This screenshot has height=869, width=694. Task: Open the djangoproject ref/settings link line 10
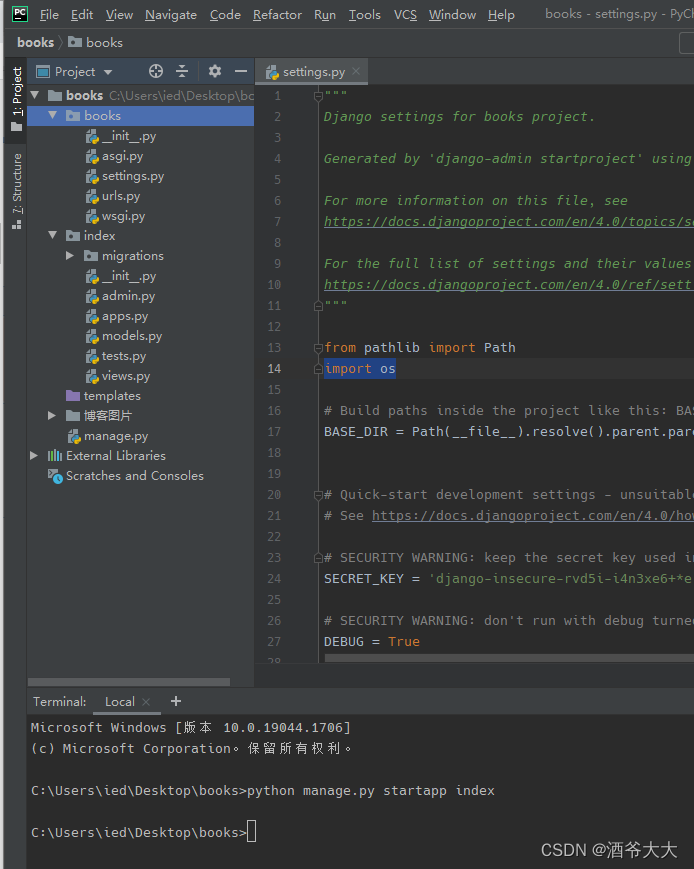tap(508, 285)
